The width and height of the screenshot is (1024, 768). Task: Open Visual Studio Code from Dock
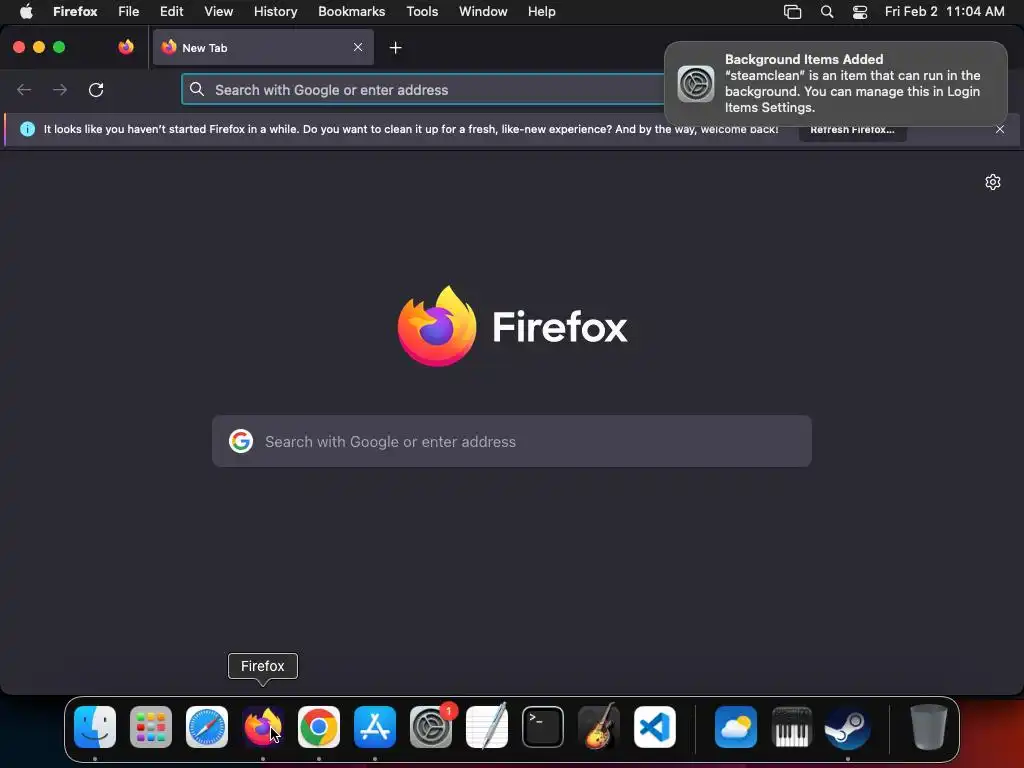655,727
